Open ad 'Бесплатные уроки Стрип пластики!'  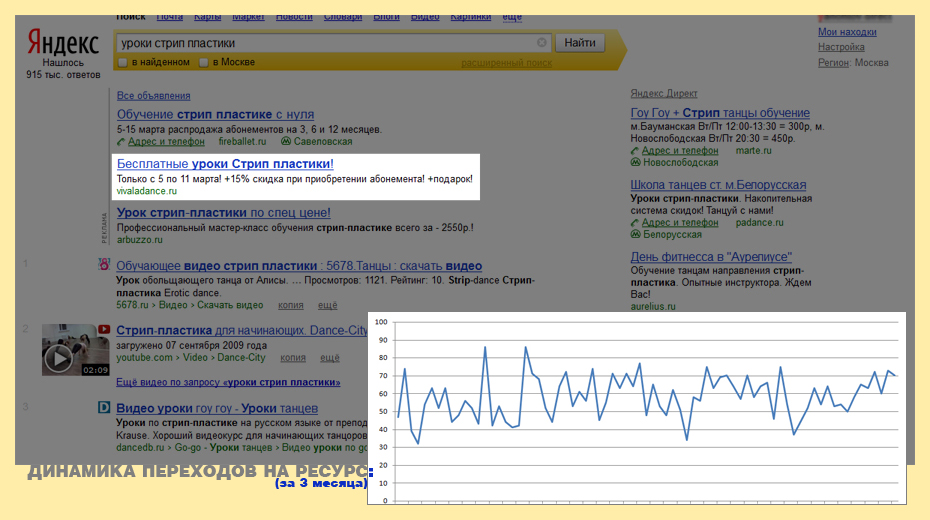225,164
